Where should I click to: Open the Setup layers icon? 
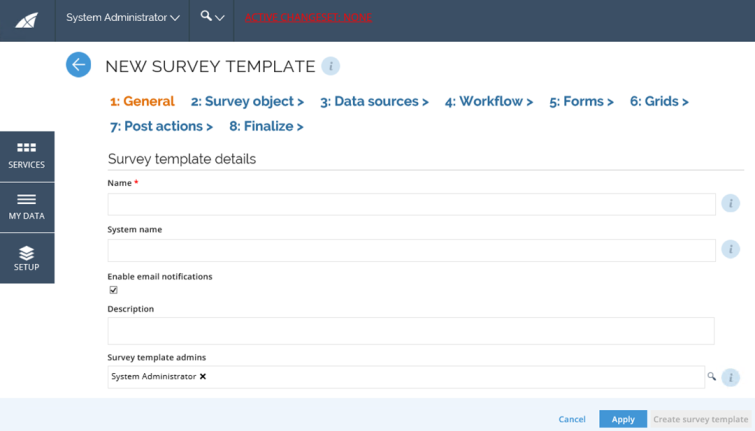click(27, 258)
